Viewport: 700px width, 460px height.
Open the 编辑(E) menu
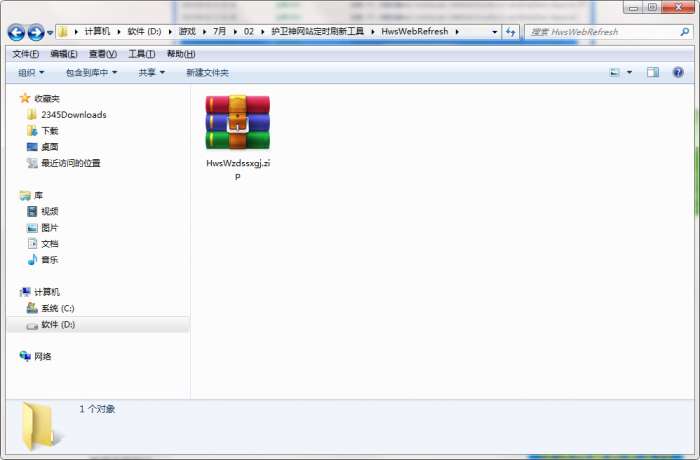point(64,54)
